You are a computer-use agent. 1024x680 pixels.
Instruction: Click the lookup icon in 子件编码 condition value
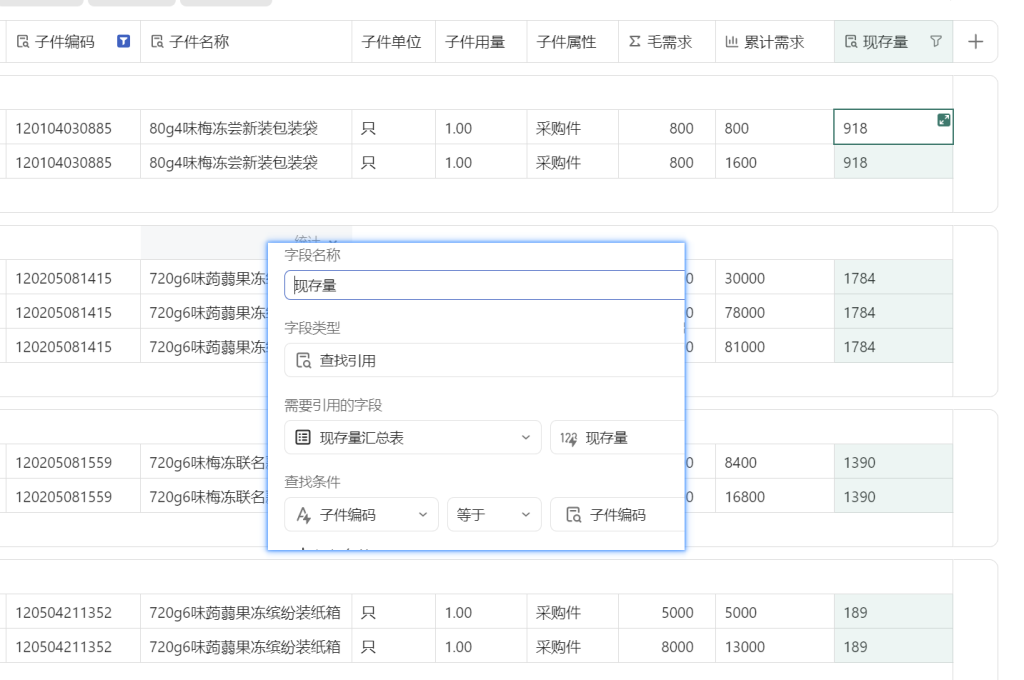(573, 515)
